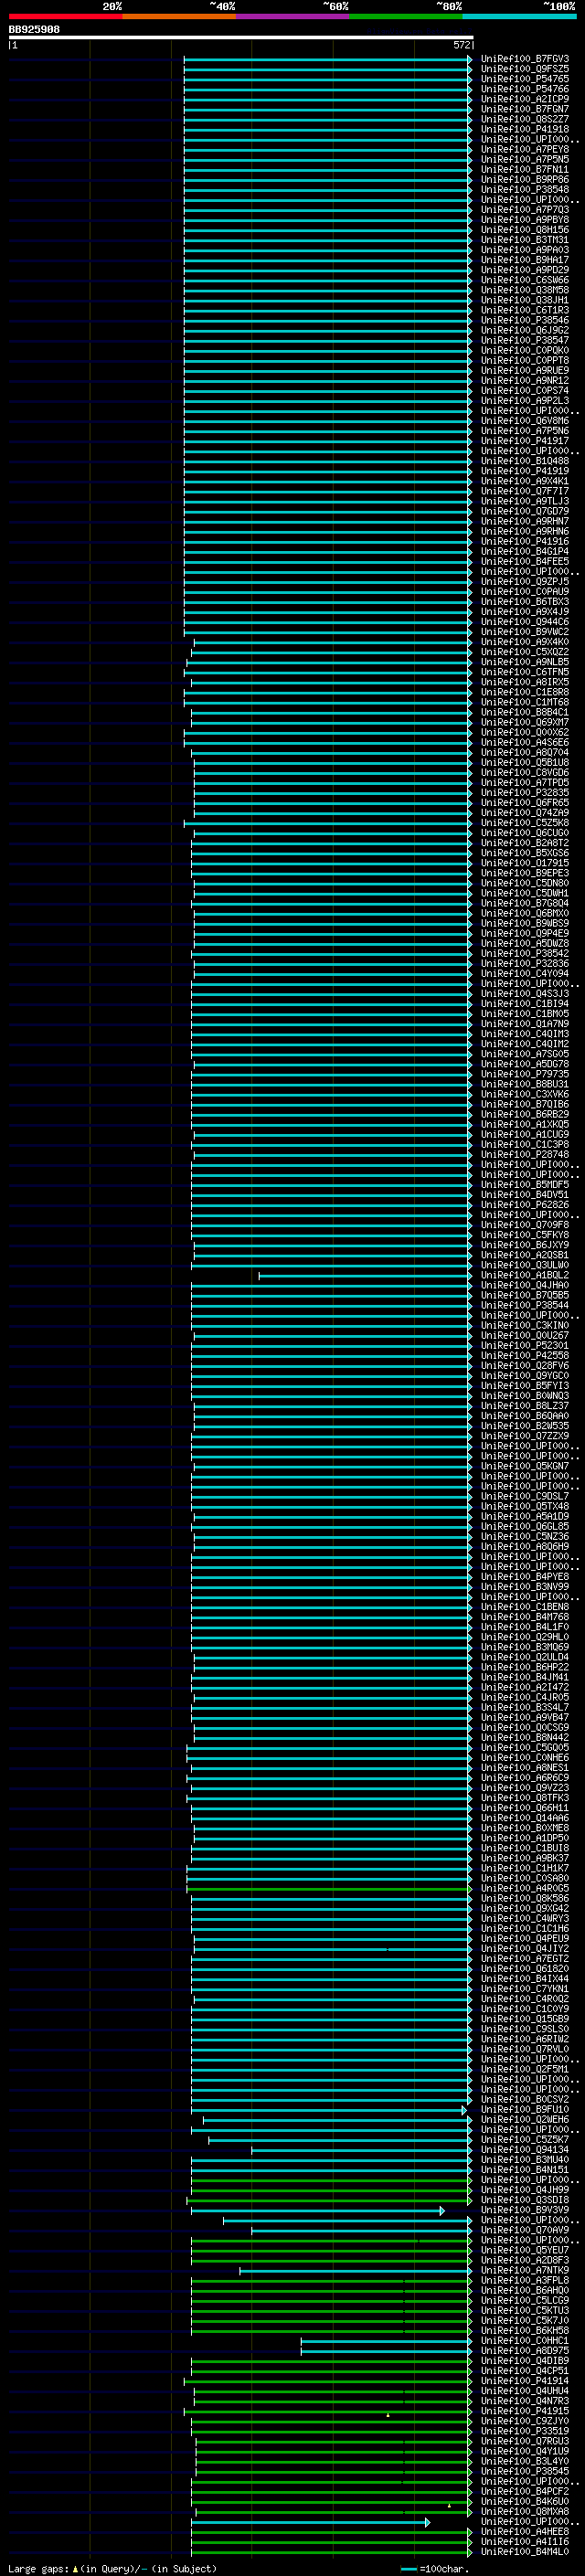Viewport: 585px width, 2576px height.
Task: Select hit label UniRef100_P32835
Action: coord(525,793)
